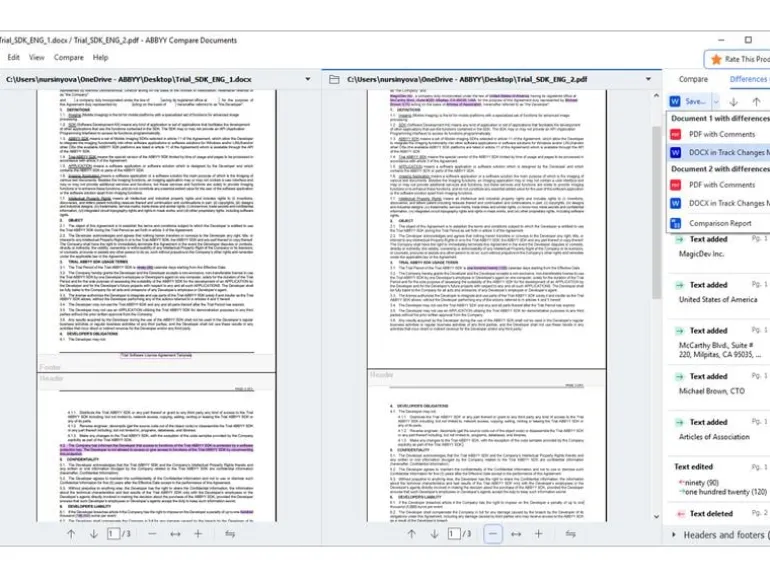Select the ninety (90) text edited difference
The width and height of the screenshot is (770, 578).
pyautogui.click(x=718, y=479)
